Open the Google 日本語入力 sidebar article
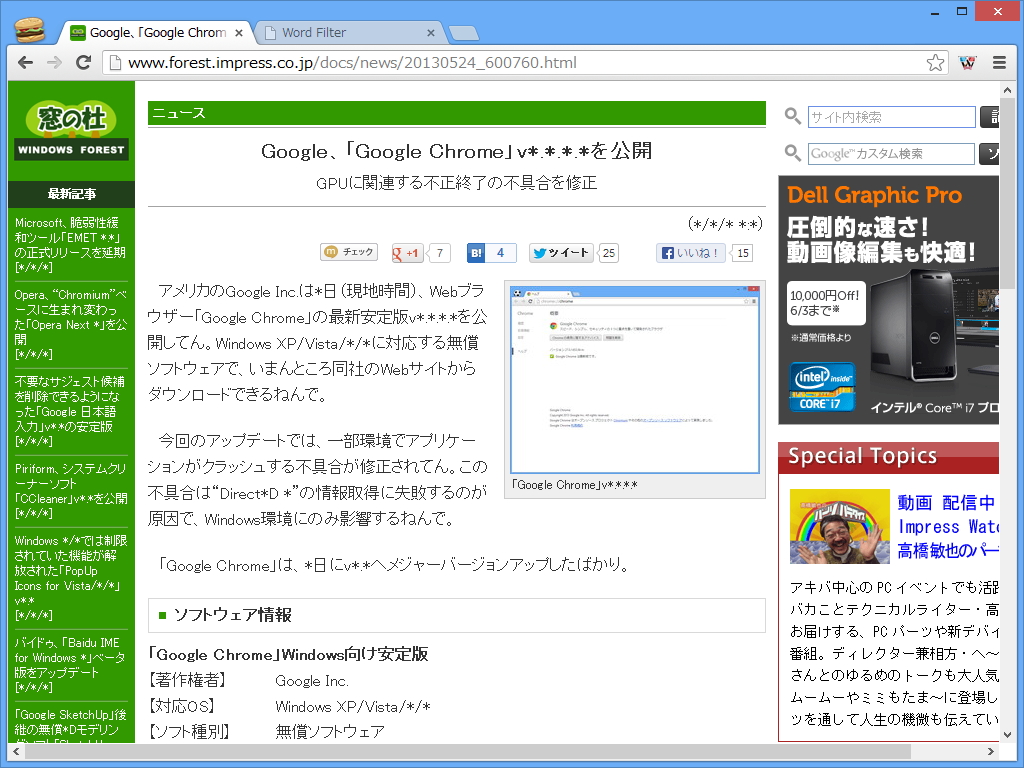 pyautogui.click(x=69, y=411)
